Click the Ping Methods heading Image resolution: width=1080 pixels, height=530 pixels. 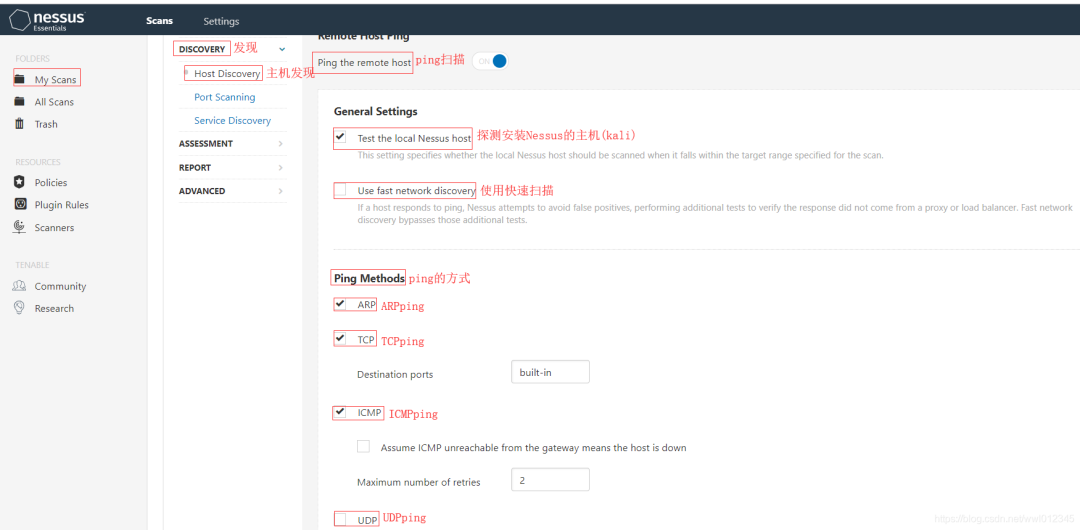(369, 278)
